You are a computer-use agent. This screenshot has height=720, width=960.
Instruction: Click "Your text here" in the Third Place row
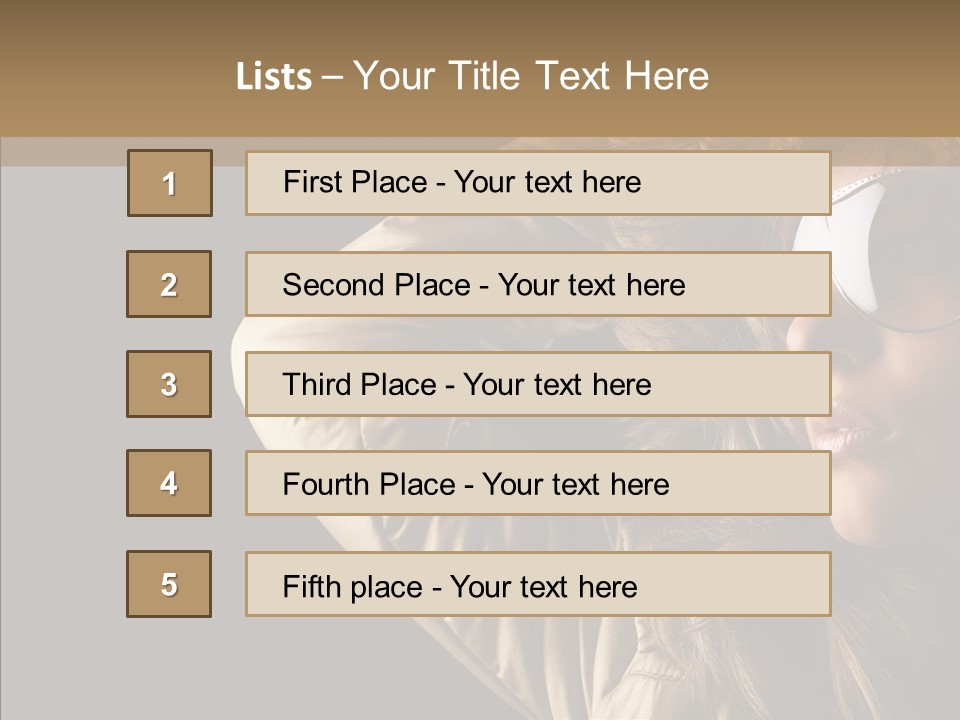click(x=557, y=385)
